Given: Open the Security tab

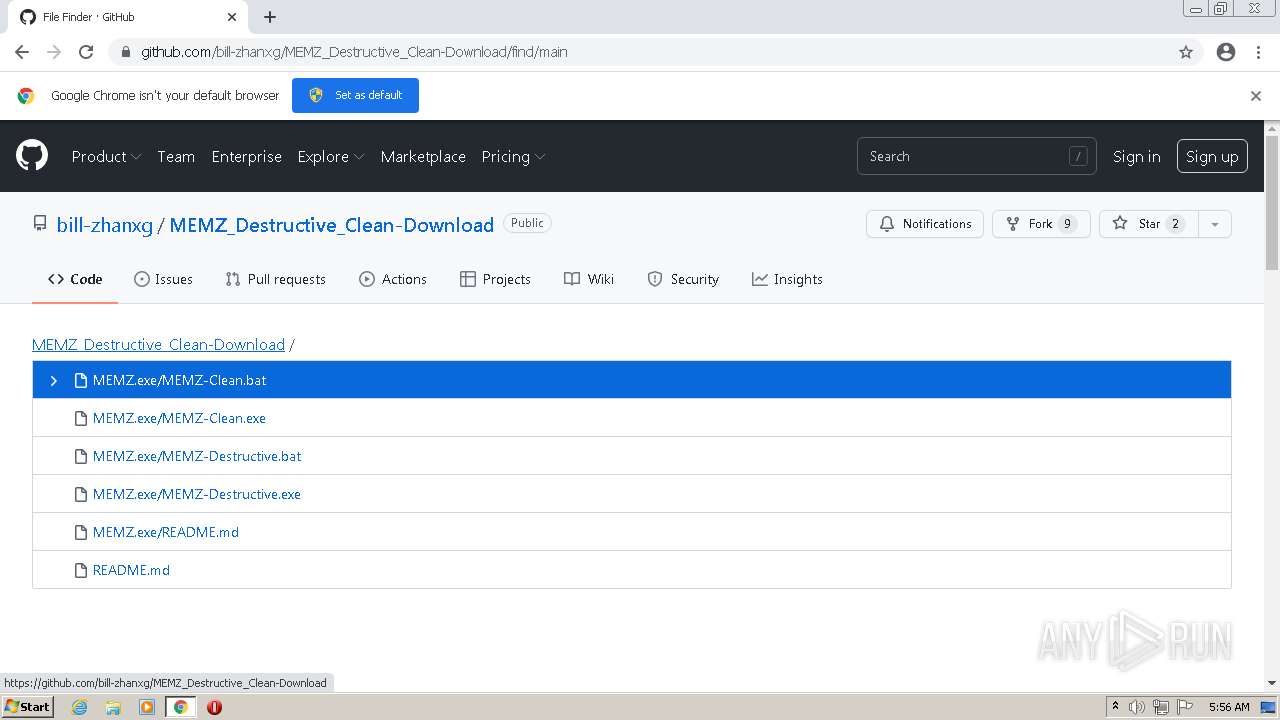Looking at the screenshot, I should (683, 279).
